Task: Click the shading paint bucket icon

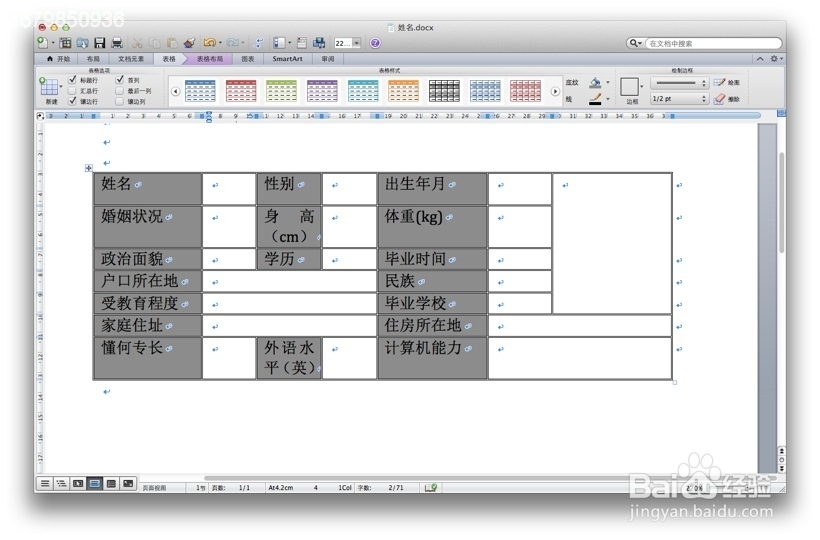Action: tap(595, 83)
